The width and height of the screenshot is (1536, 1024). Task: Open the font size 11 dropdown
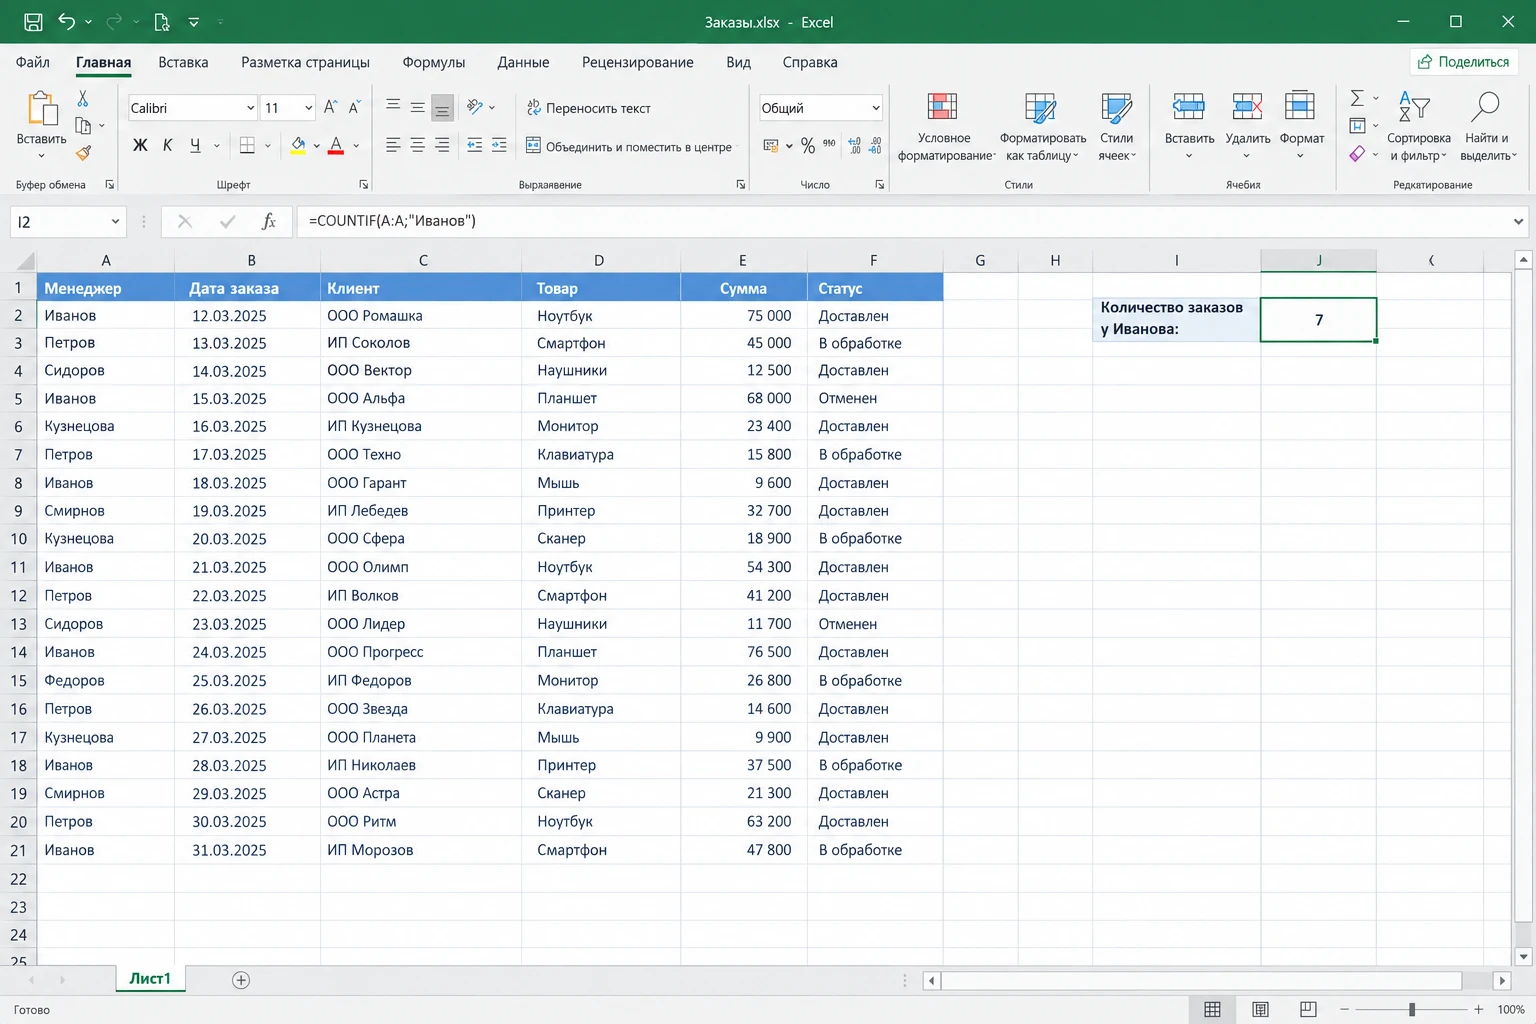308,108
